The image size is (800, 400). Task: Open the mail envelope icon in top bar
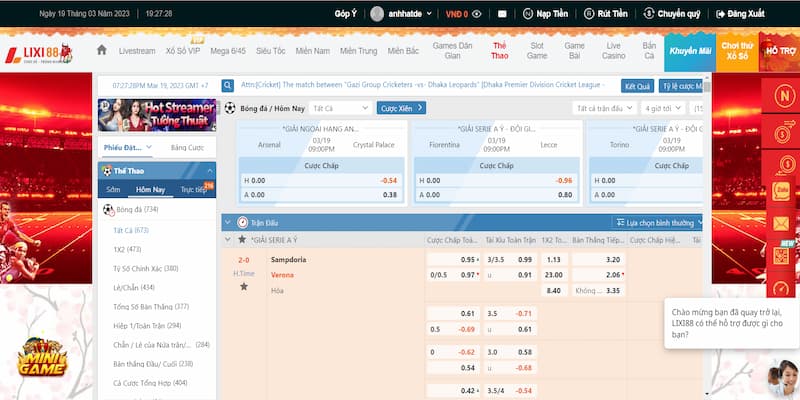point(502,14)
